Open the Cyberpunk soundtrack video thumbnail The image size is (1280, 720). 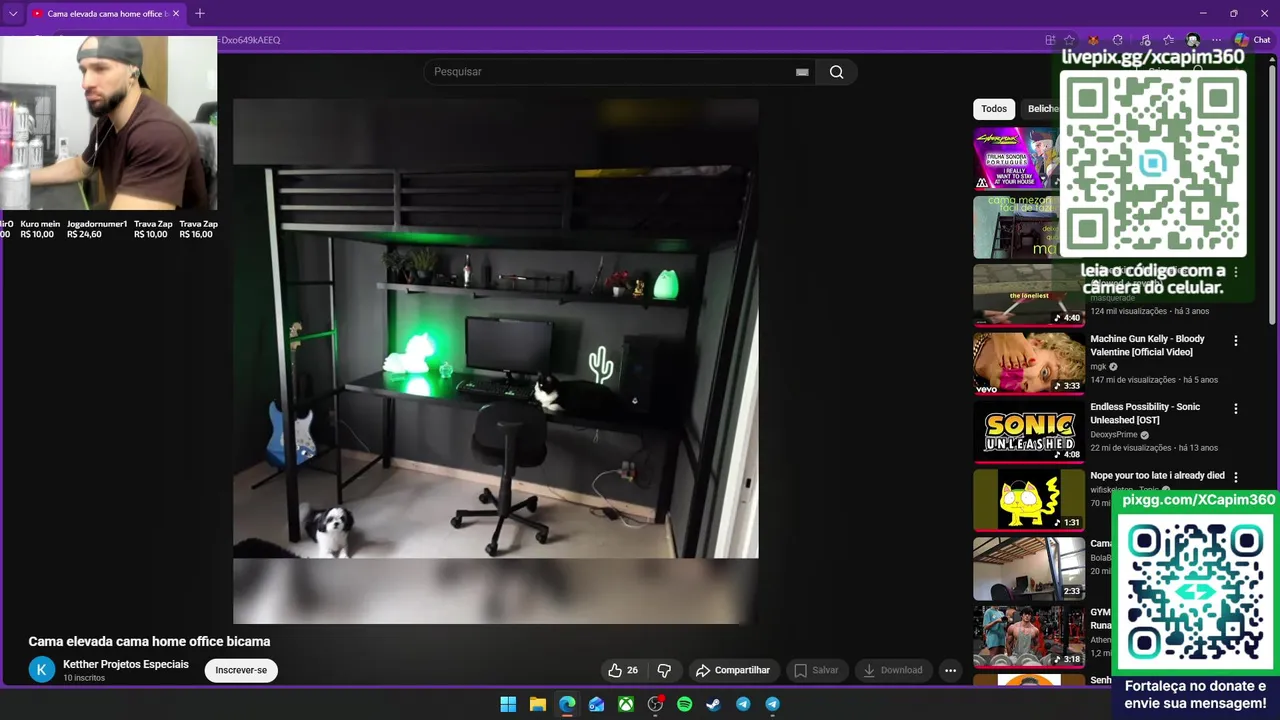(x=1016, y=158)
